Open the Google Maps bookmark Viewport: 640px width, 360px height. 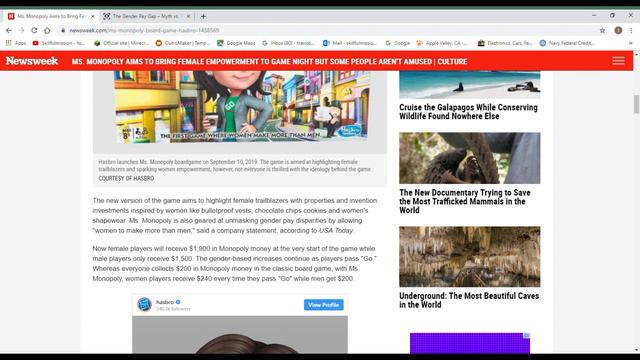pyautogui.click(x=236, y=43)
